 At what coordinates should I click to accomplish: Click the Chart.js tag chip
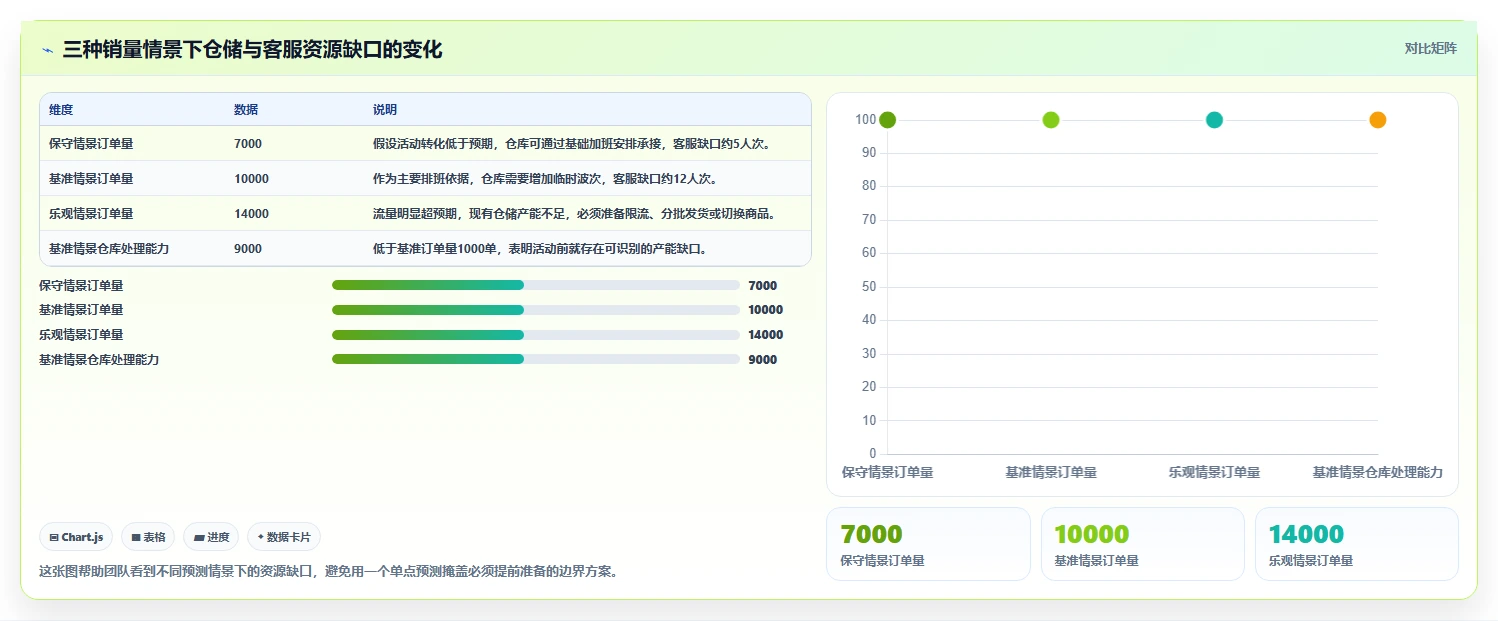tap(76, 537)
